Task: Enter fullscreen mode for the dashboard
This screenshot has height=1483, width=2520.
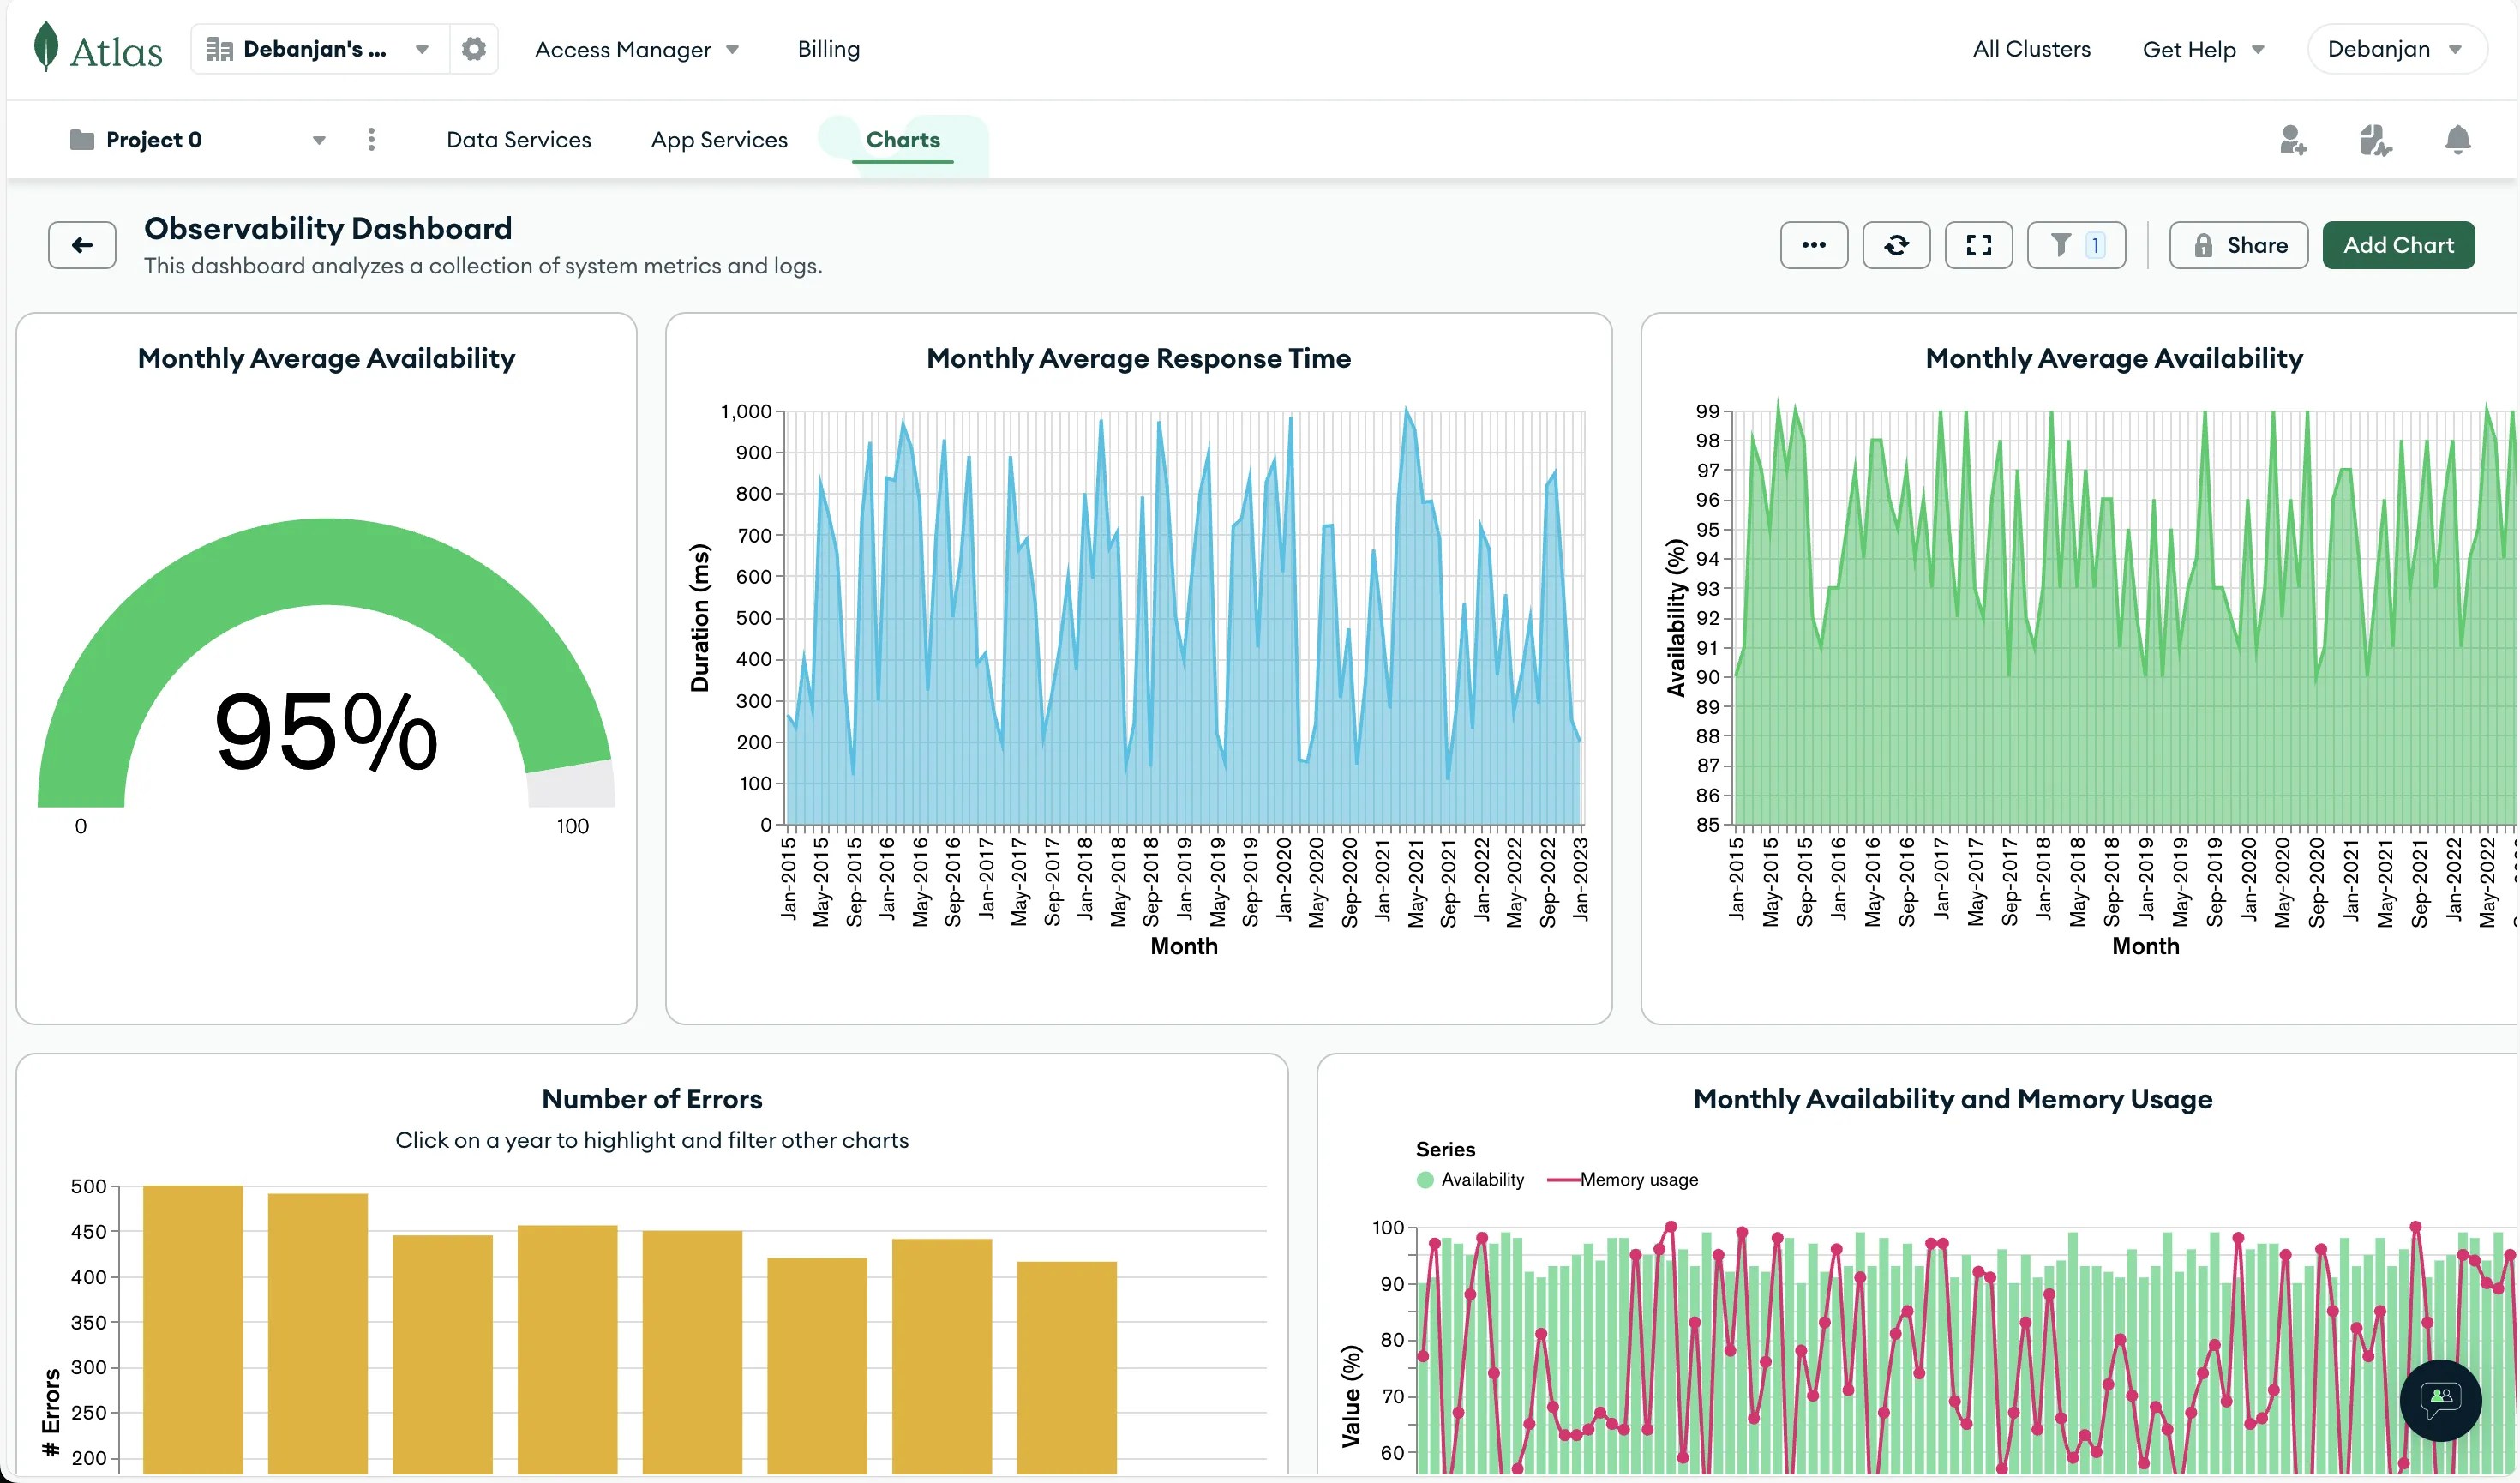Action: click(1978, 245)
